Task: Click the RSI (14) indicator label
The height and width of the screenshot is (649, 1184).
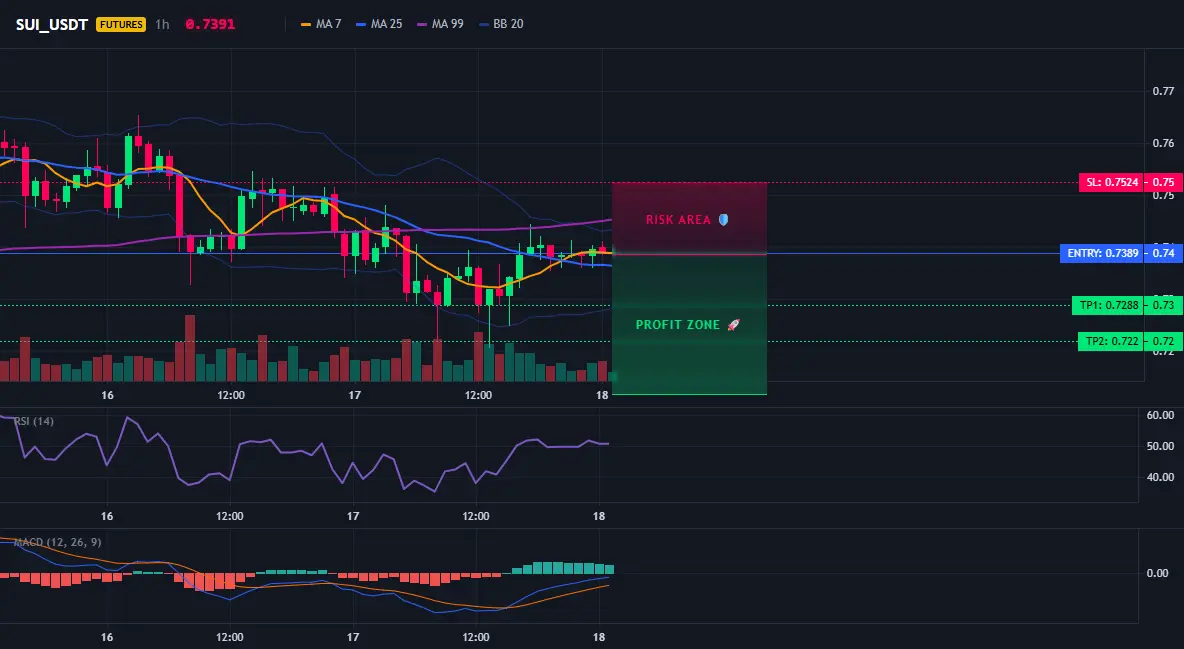Action: [x=34, y=421]
